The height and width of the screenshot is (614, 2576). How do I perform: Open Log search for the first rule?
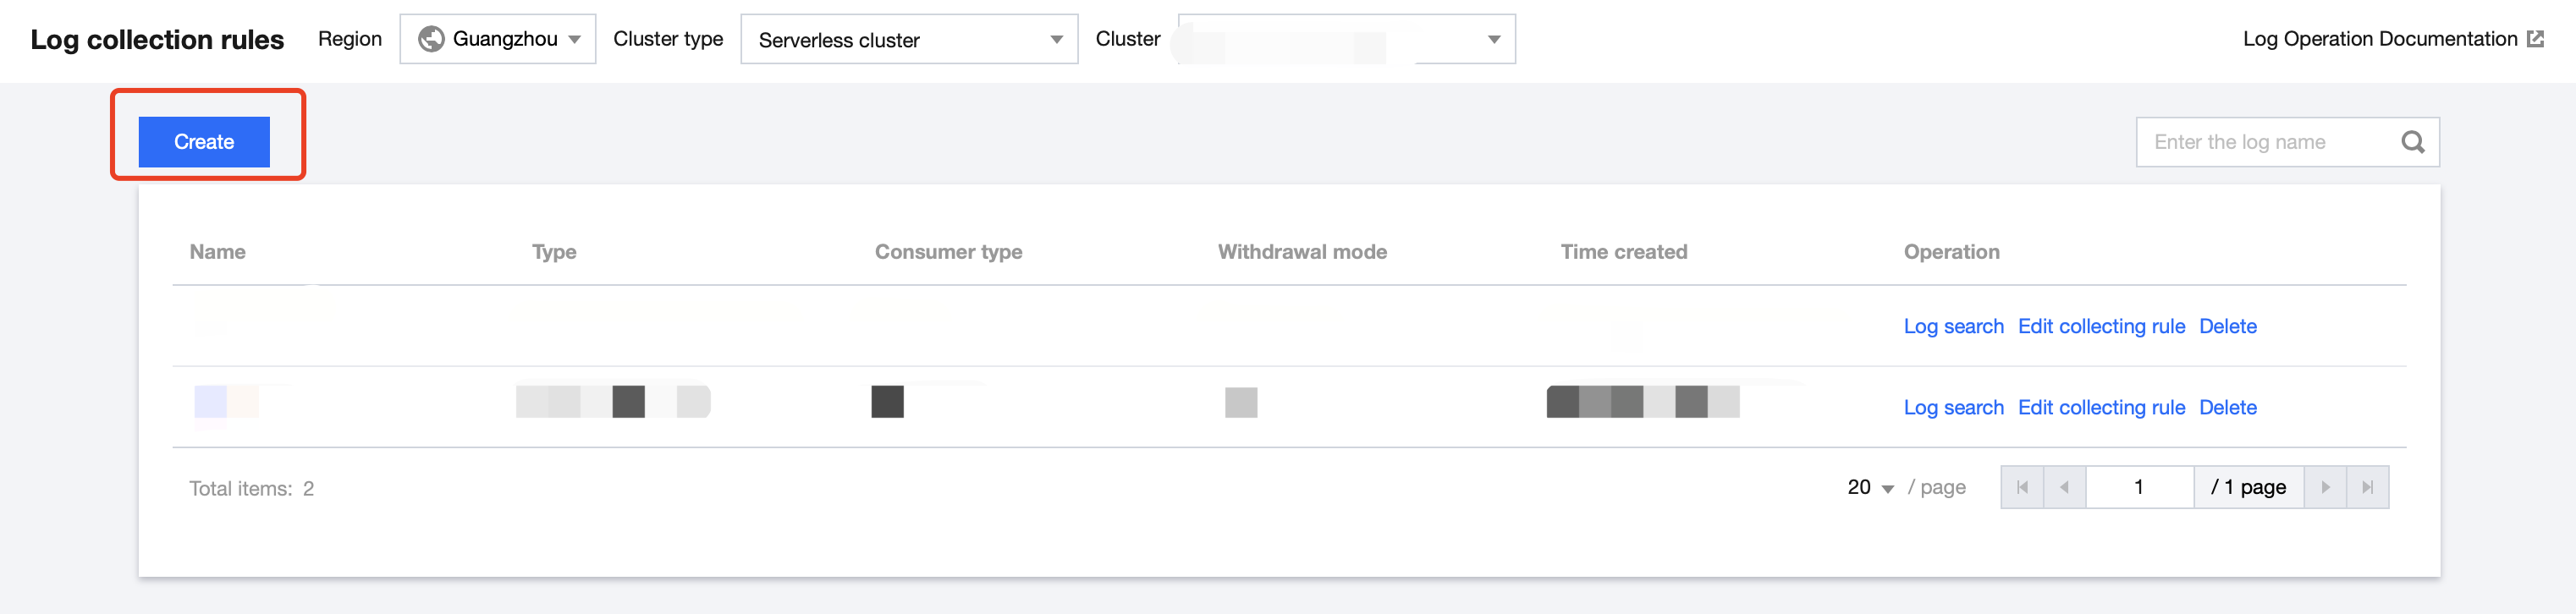click(1953, 326)
